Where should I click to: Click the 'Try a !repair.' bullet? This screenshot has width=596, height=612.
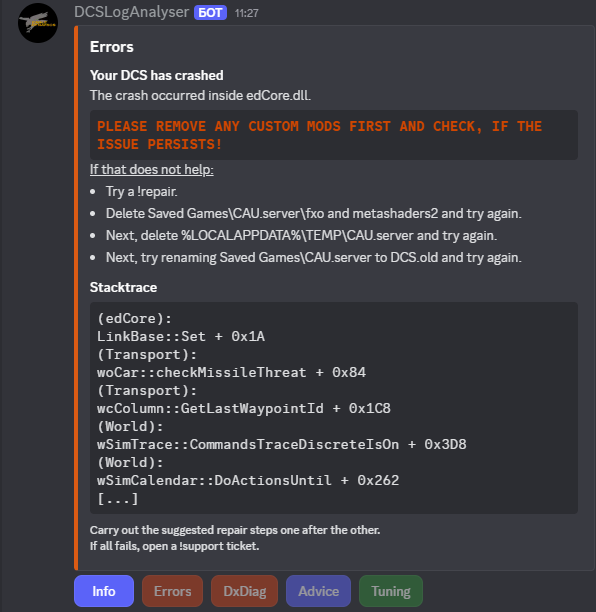(x=141, y=192)
